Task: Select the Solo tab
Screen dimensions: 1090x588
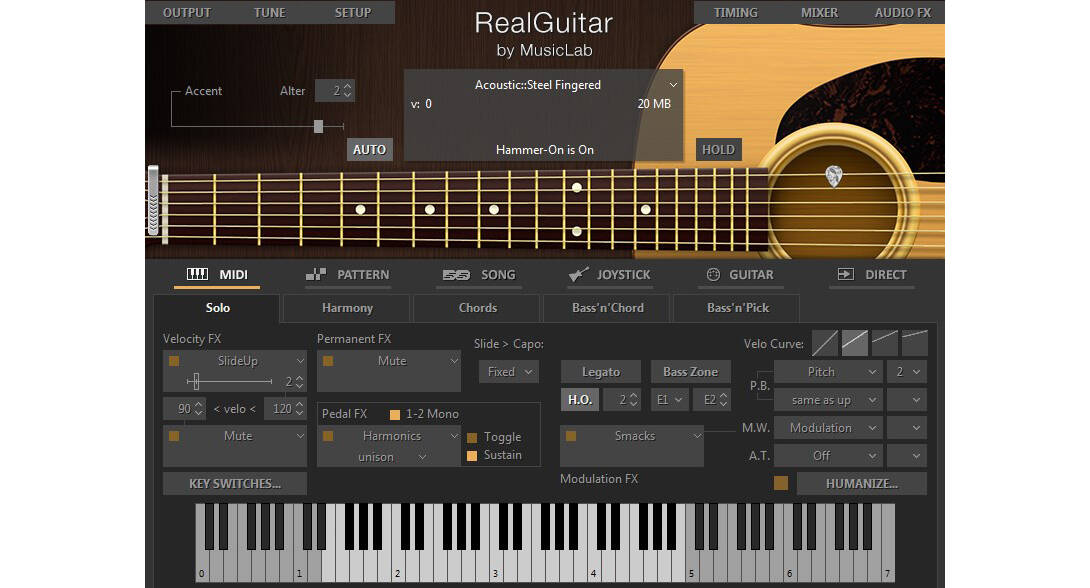Action: tap(218, 308)
